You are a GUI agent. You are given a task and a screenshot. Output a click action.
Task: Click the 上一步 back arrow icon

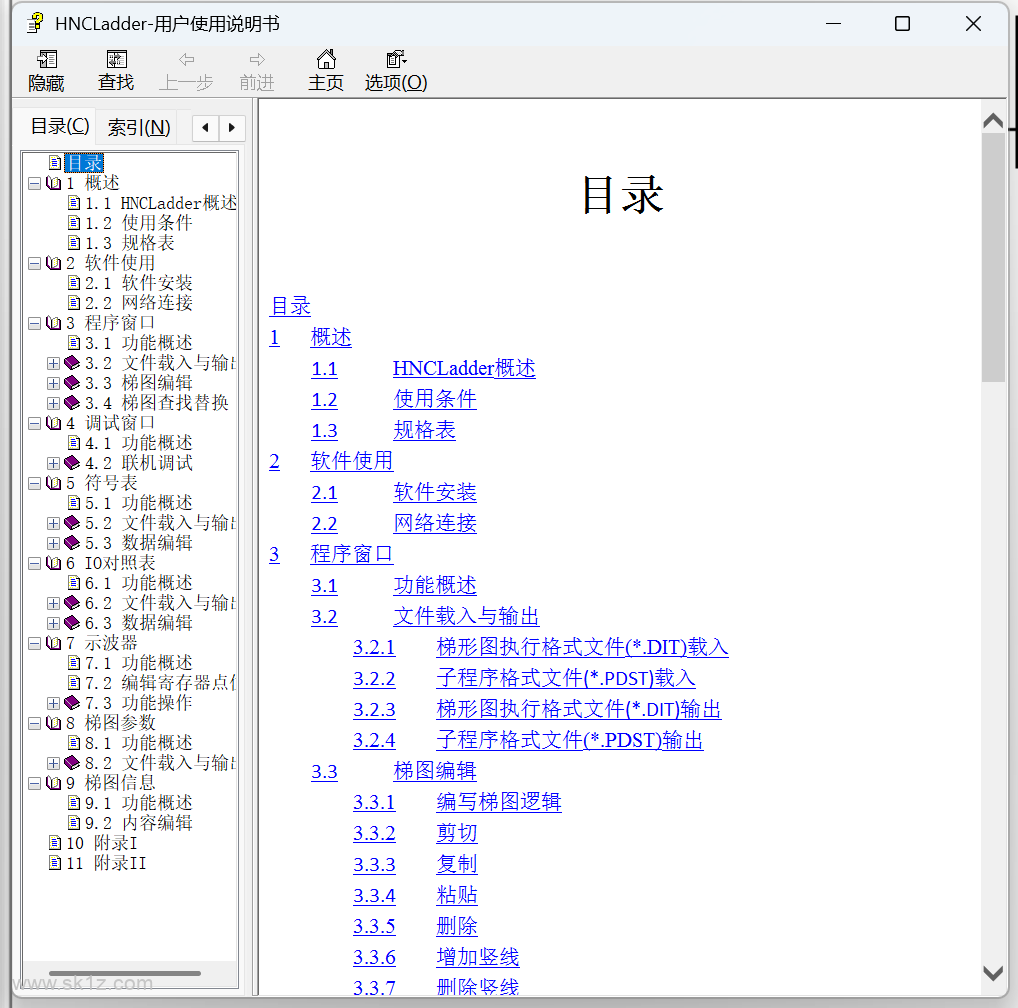pyautogui.click(x=186, y=60)
